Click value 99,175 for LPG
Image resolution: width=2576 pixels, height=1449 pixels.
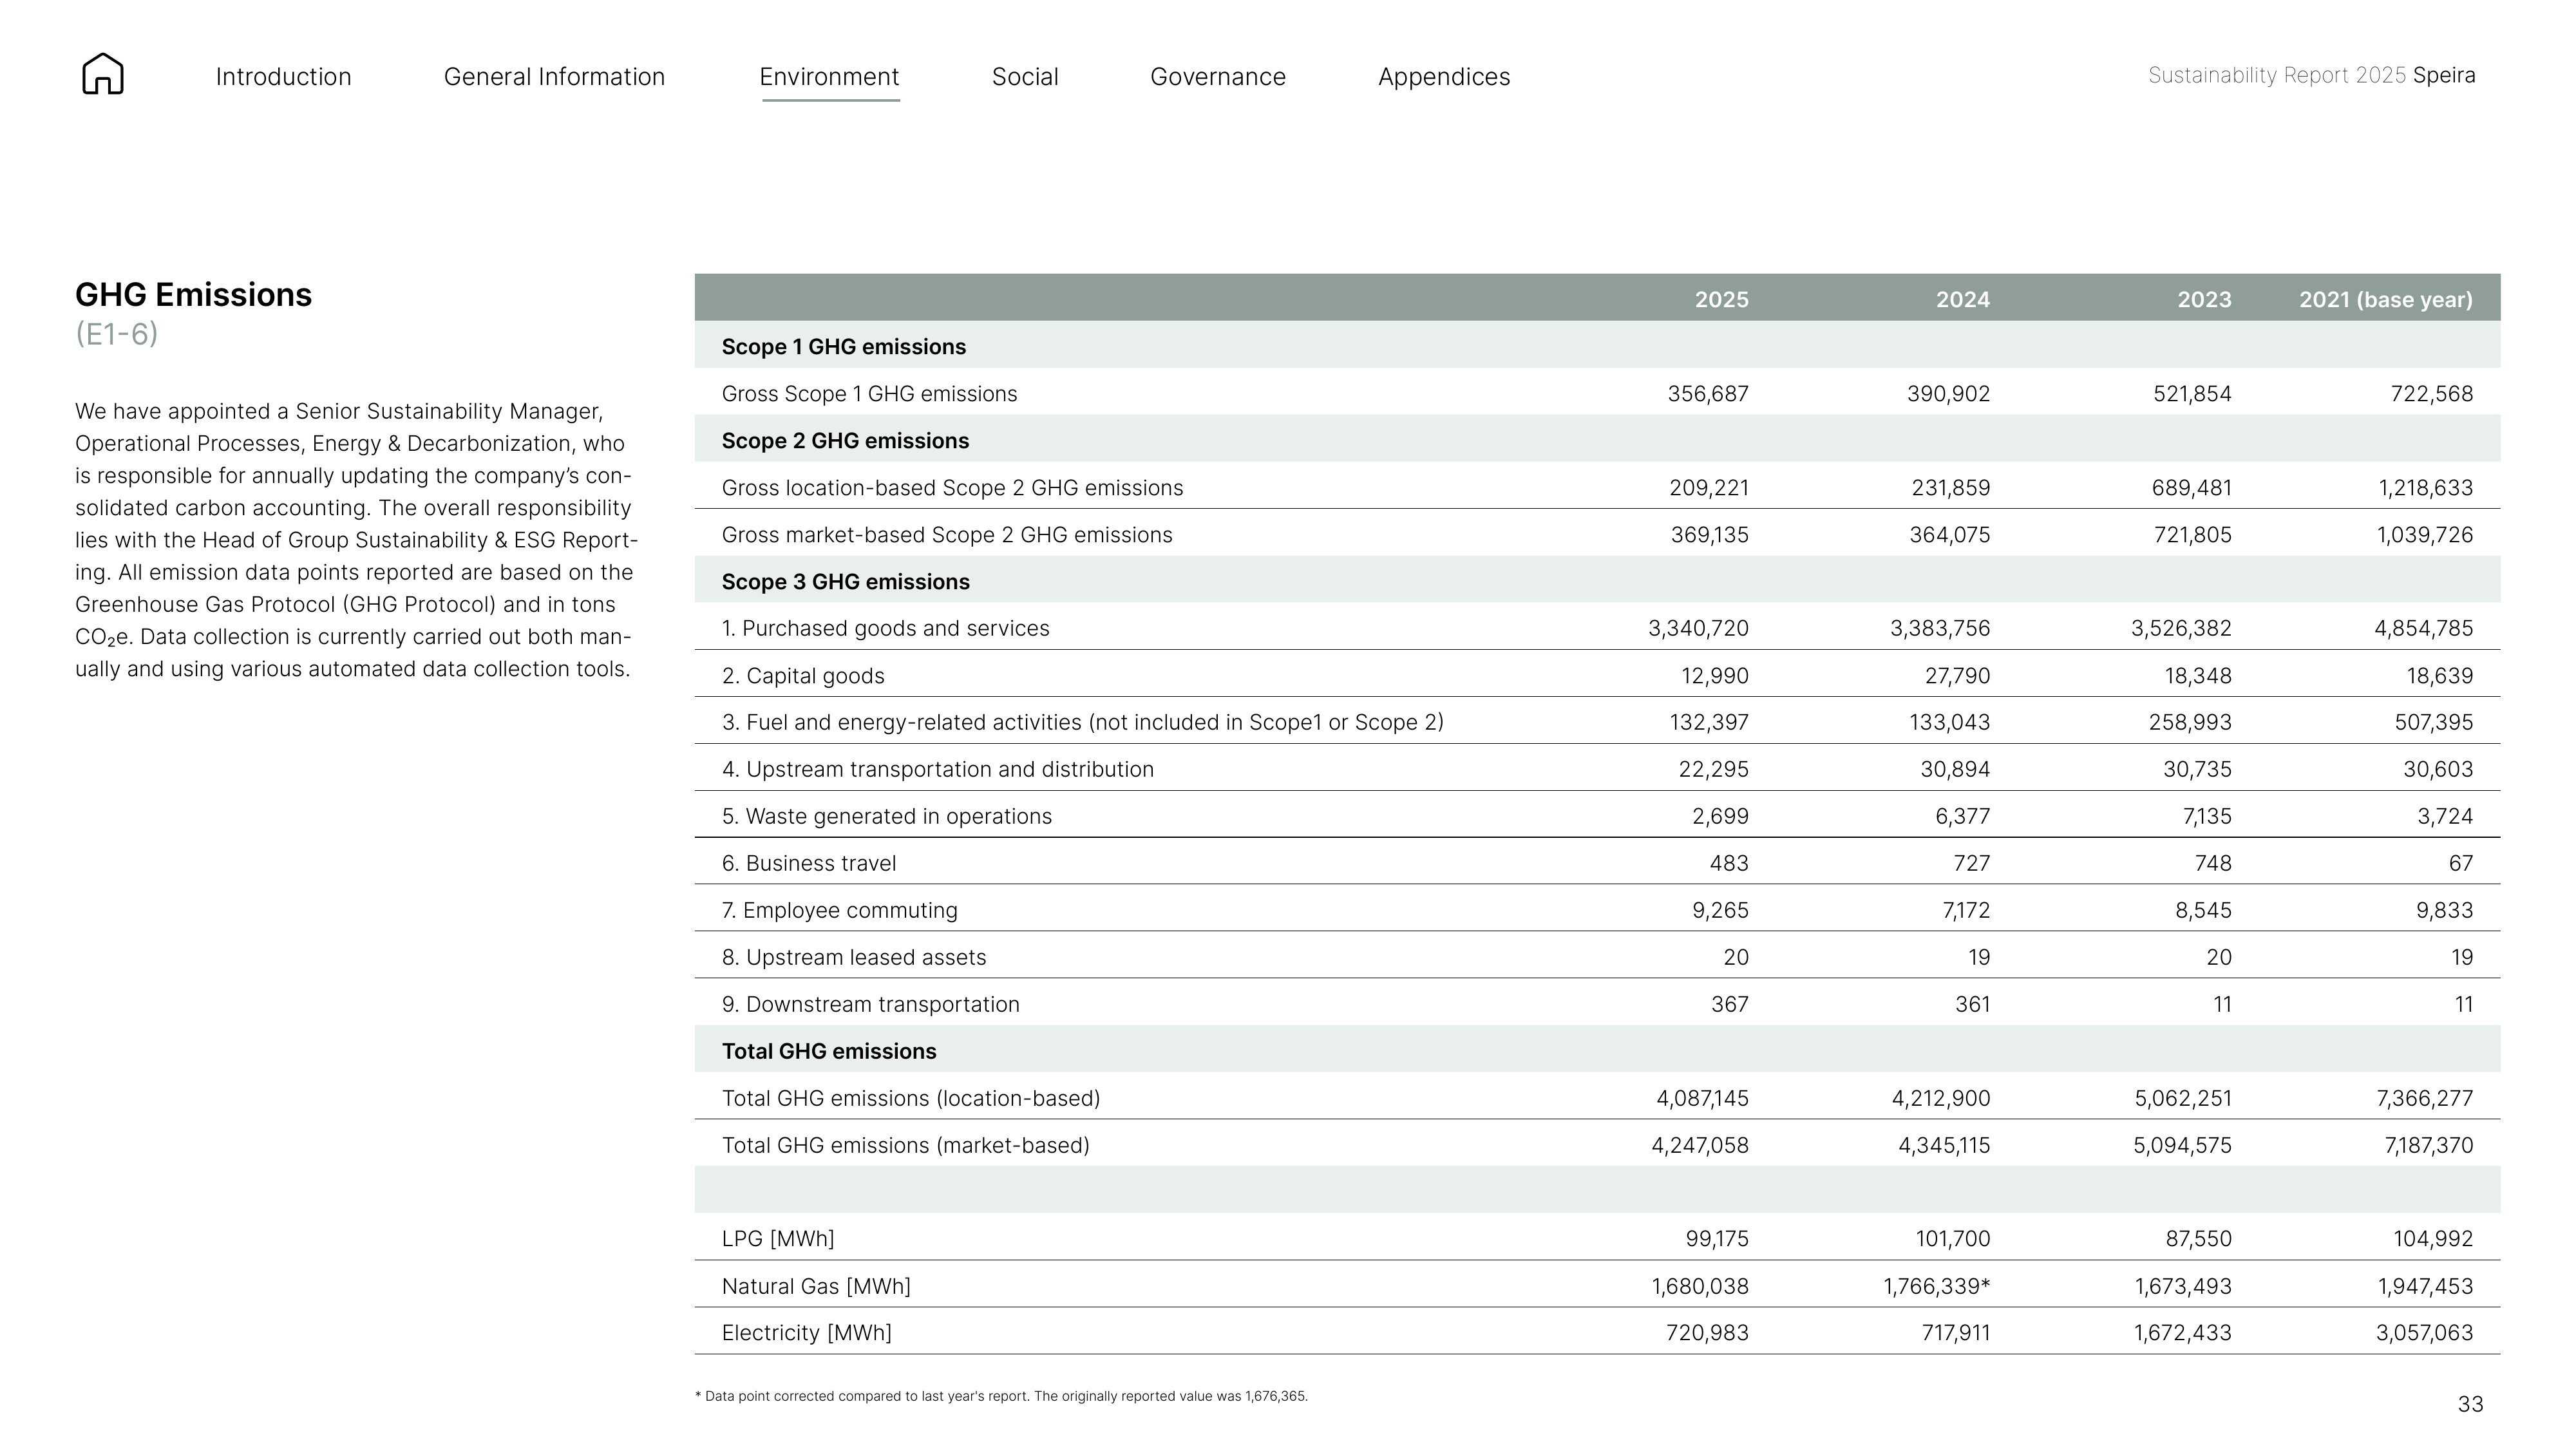1717,1239
